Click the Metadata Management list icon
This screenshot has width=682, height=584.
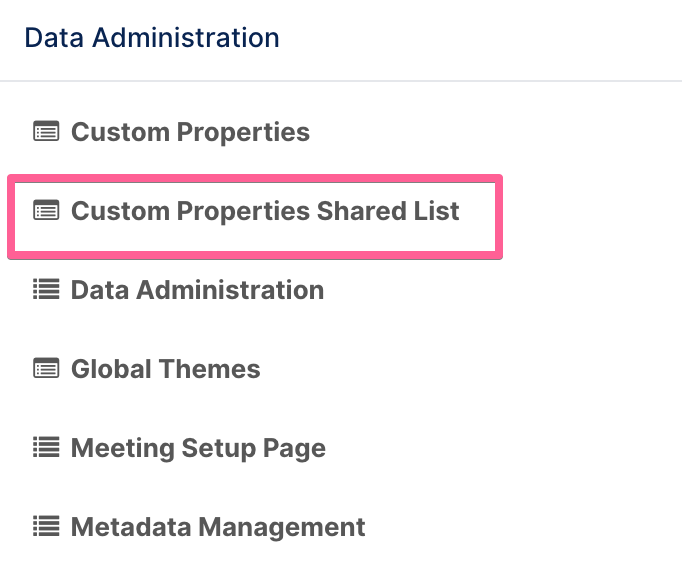click(46, 526)
